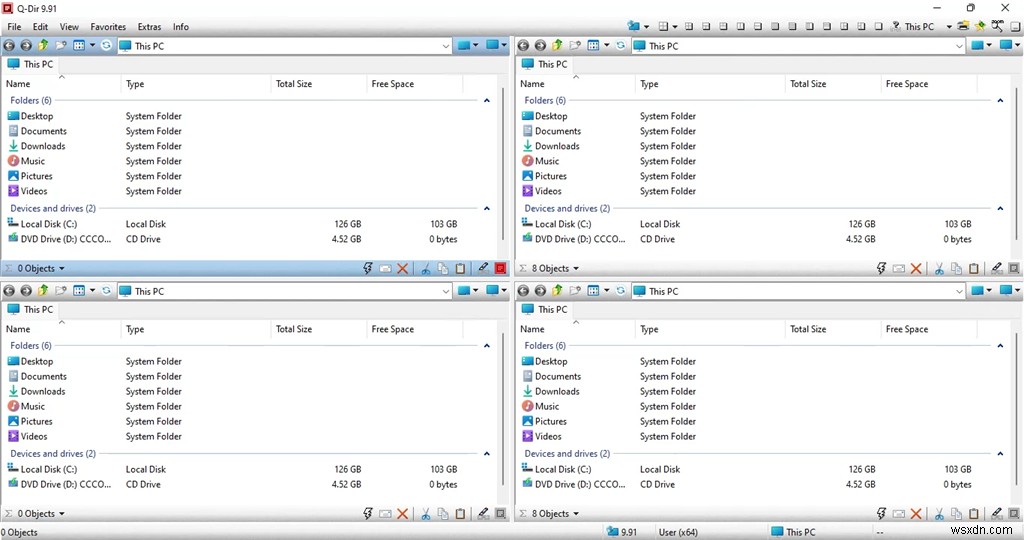Click version 9.91 in bottom status bar

point(622,532)
